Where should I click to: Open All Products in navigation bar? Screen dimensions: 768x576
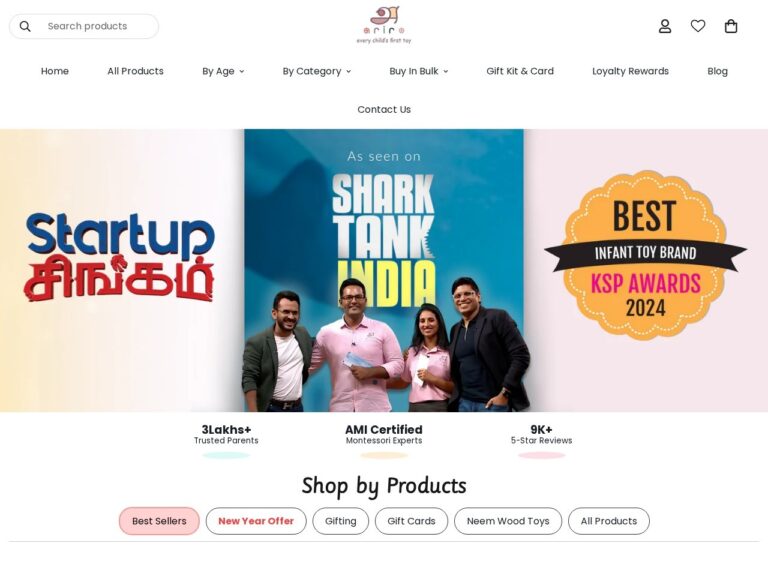(135, 72)
